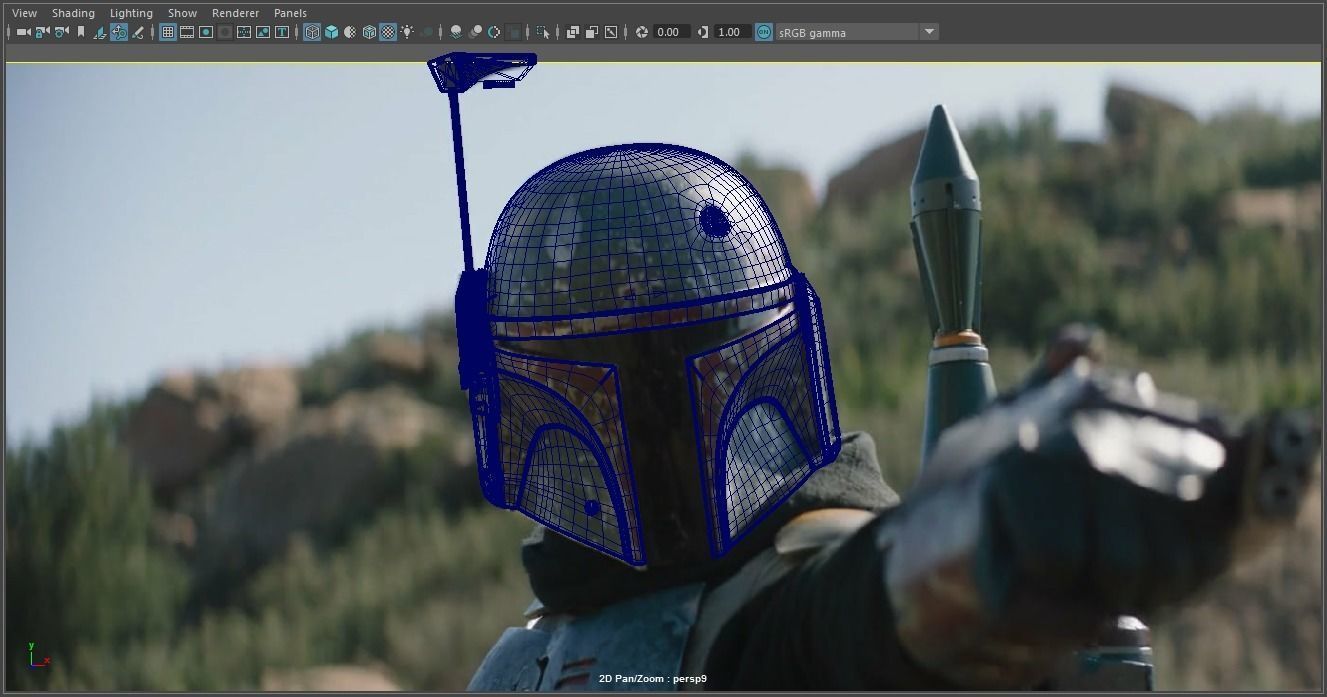Toggle Wireframe on Shaded icon

pos(369,32)
